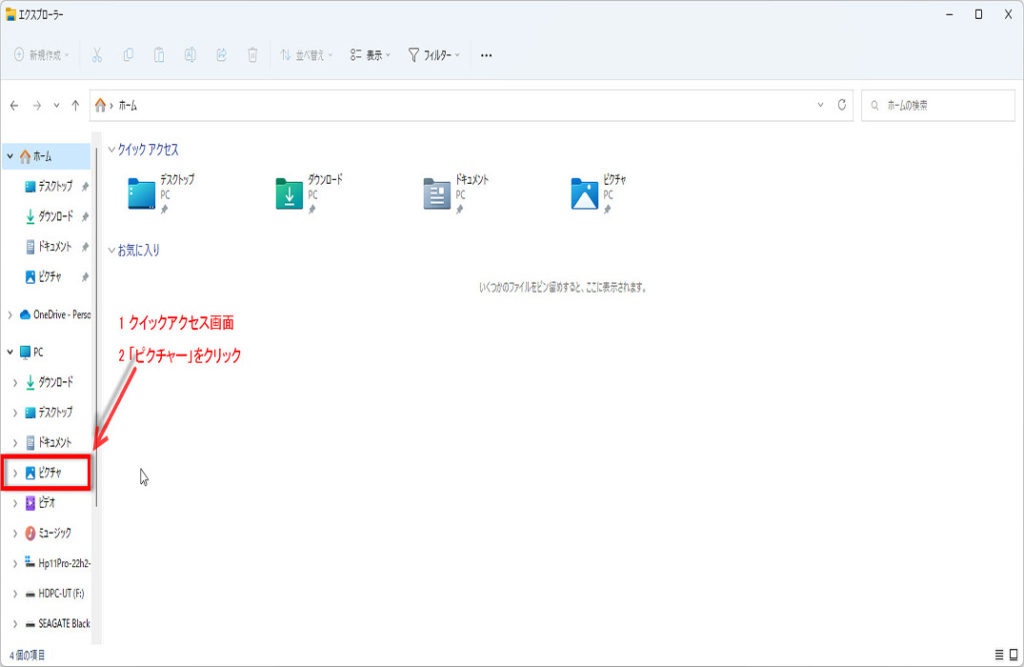Click the Paste clipboard icon
The image size is (1024, 667).
[x=159, y=55]
